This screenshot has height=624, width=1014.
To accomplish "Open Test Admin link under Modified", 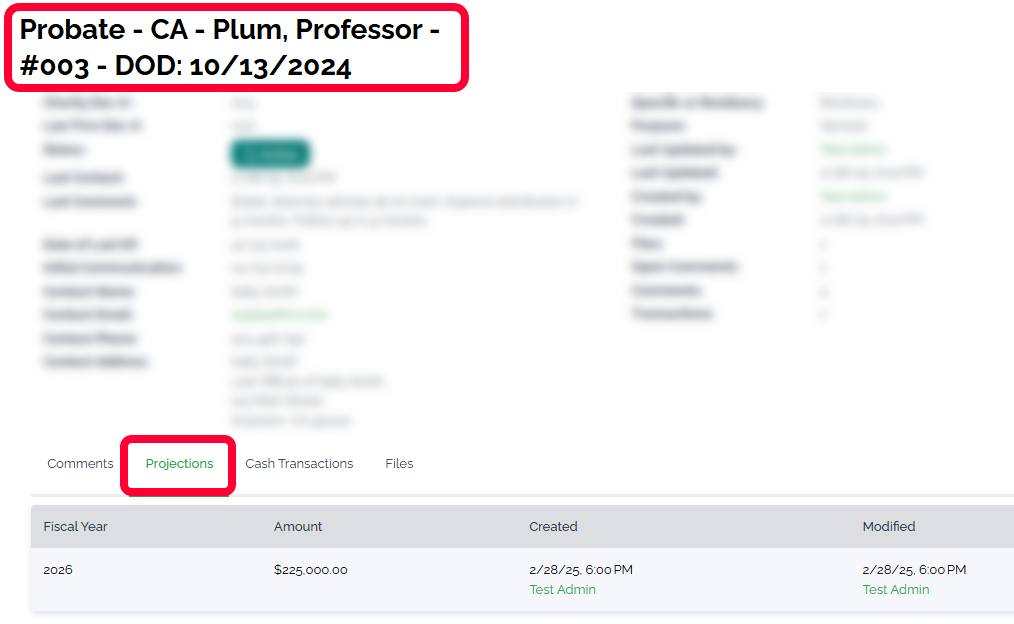I will click(x=896, y=590).
